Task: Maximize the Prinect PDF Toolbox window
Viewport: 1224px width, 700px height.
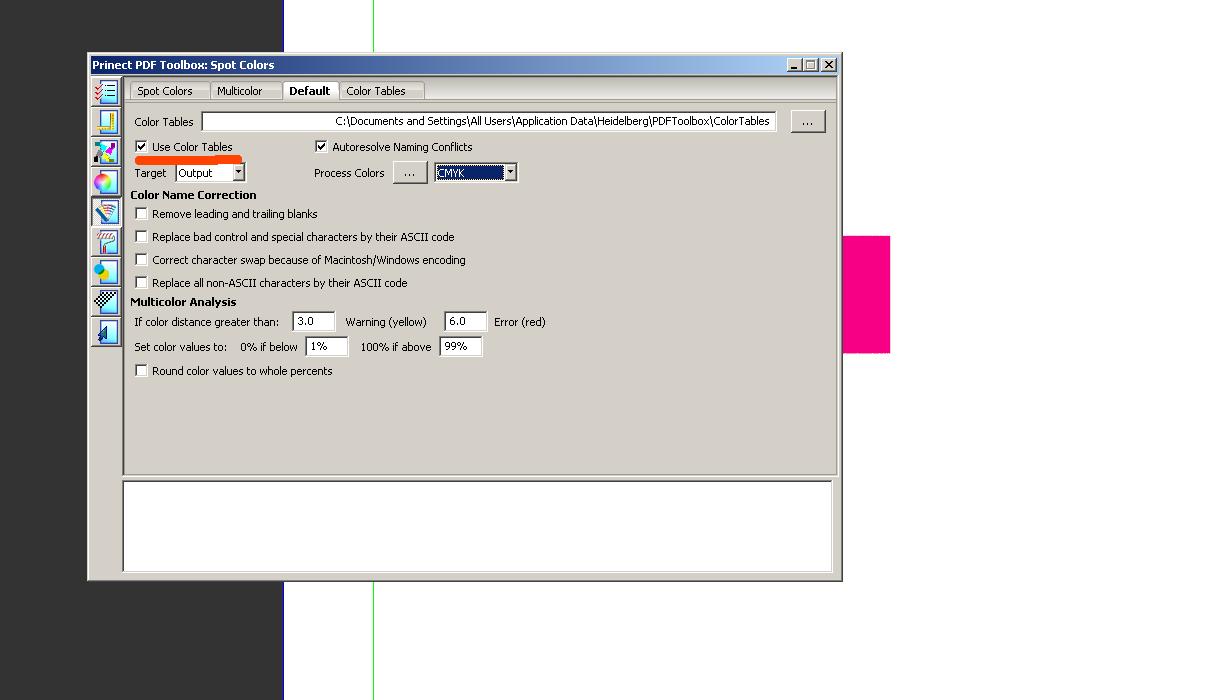Action: (811, 65)
